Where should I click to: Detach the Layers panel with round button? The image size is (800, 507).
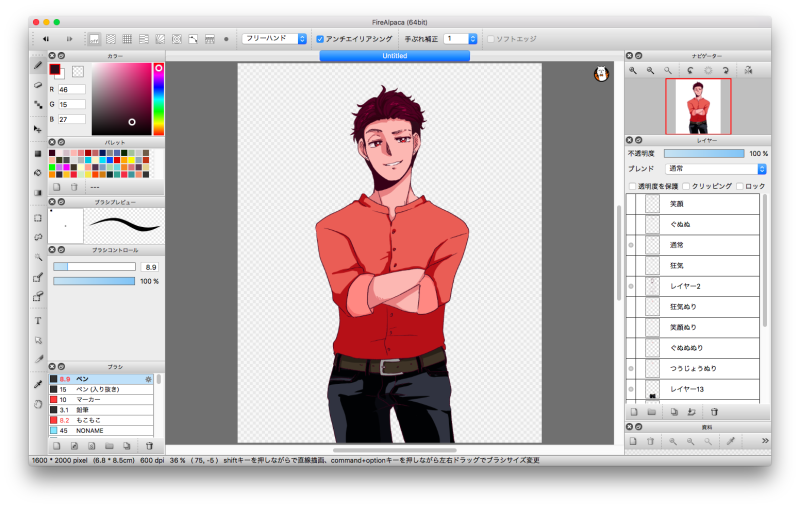tap(638, 140)
